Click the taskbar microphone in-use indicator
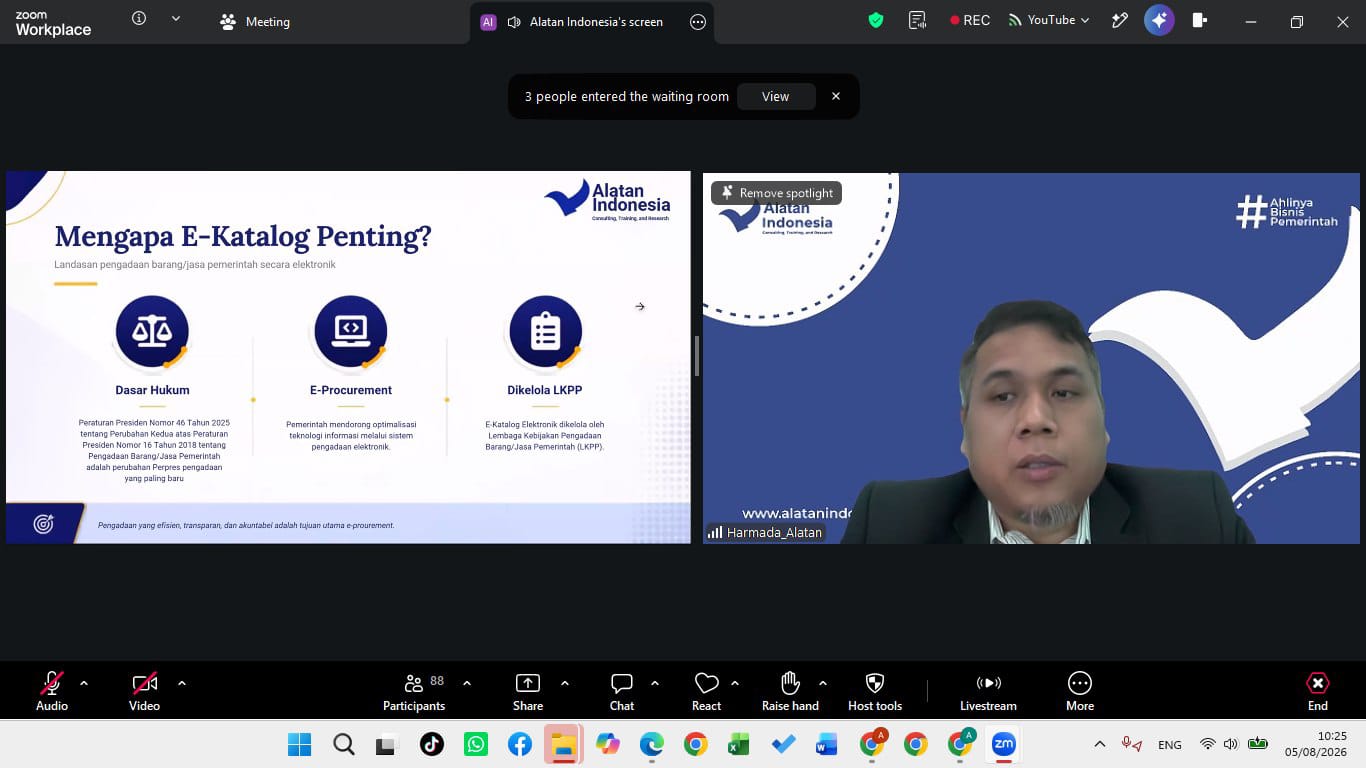 1132,744
